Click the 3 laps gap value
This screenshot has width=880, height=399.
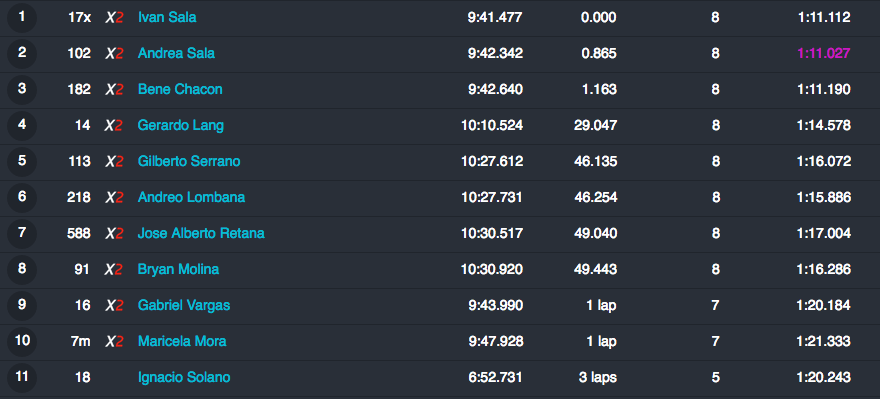click(597, 377)
